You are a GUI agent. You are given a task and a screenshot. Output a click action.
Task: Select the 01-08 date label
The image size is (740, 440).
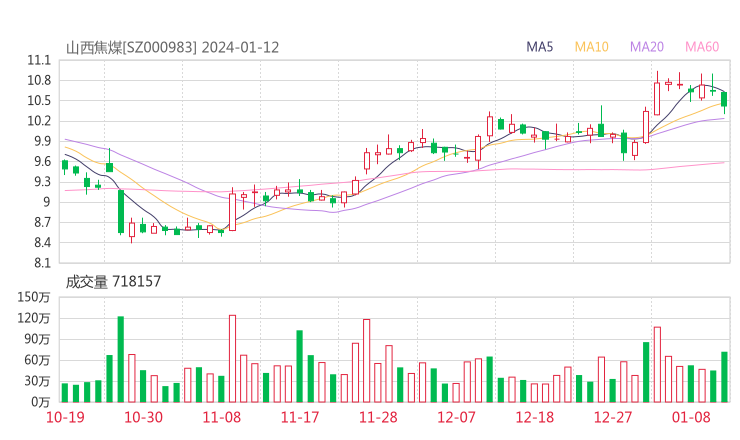click(691, 417)
